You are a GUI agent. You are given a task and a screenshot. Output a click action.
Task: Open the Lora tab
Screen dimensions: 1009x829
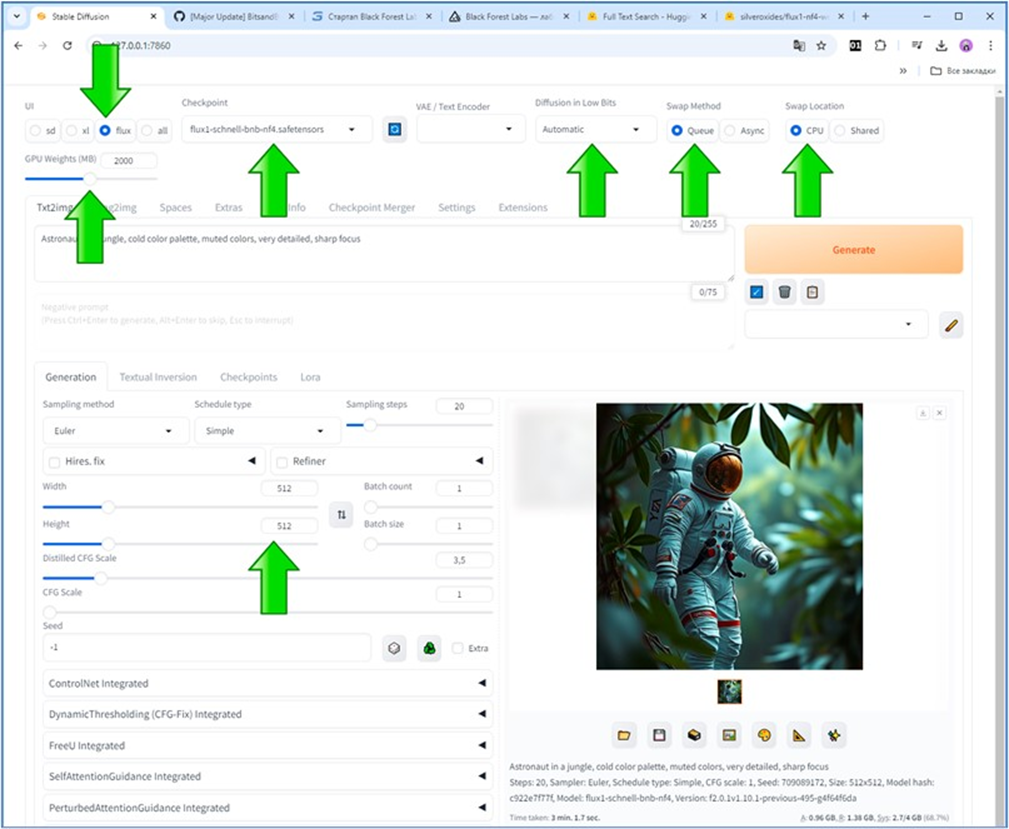[x=310, y=377]
